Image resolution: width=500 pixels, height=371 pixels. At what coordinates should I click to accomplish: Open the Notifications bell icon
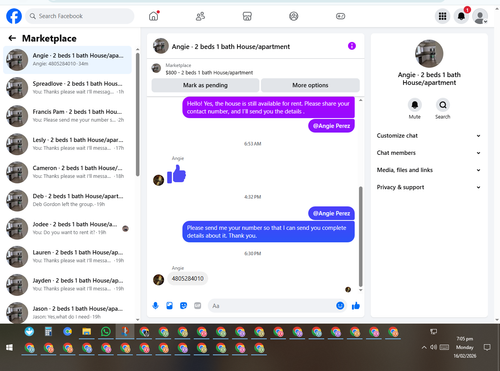pyautogui.click(x=461, y=16)
